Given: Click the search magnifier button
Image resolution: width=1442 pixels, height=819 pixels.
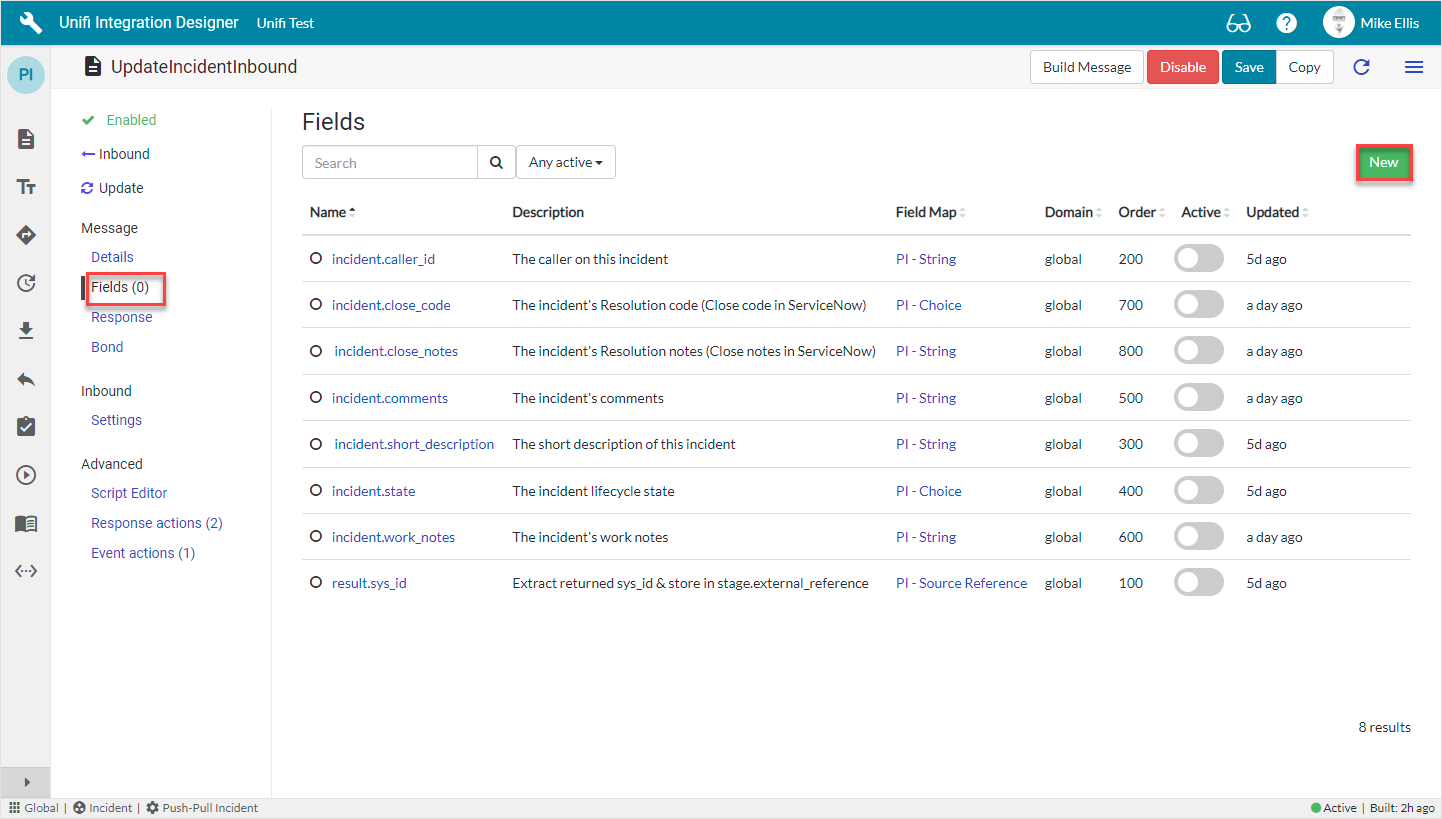Looking at the screenshot, I should tap(496, 162).
